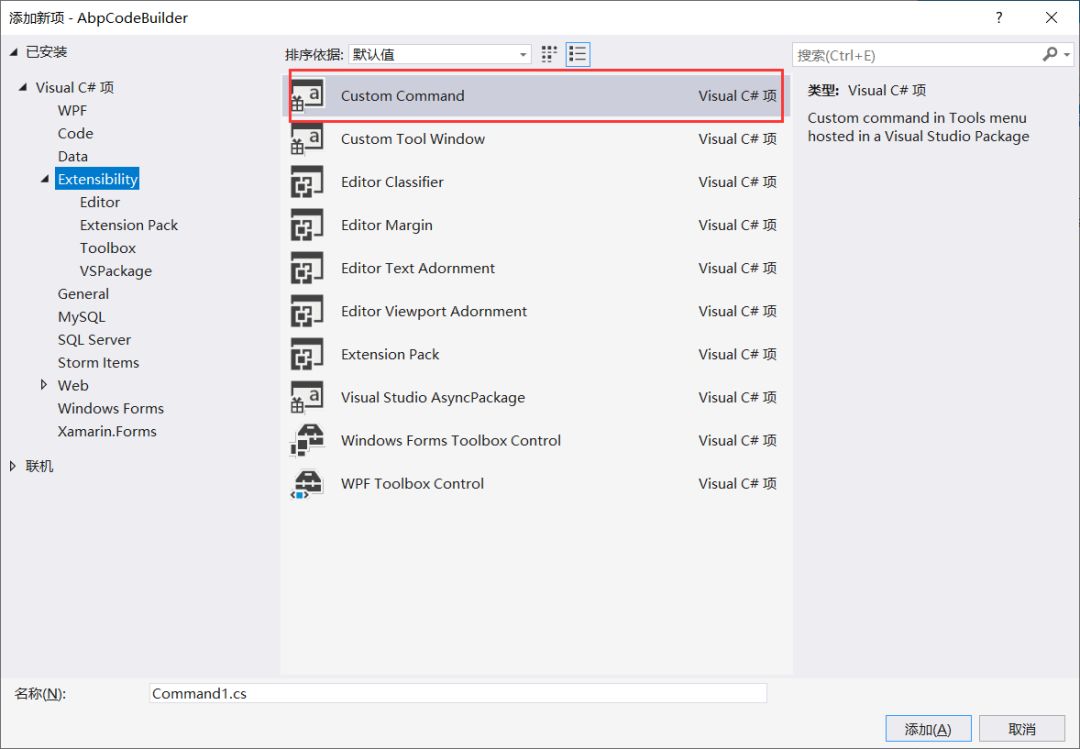Click the help question mark button

pos(999,18)
